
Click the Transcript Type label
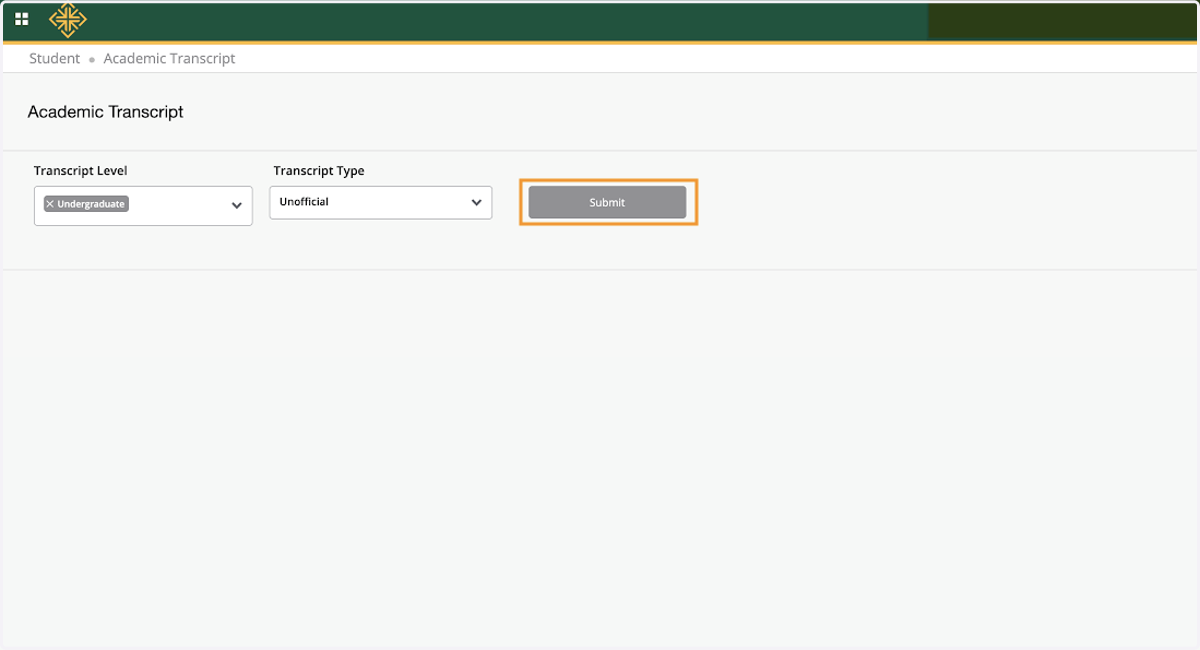click(x=319, y=171)
